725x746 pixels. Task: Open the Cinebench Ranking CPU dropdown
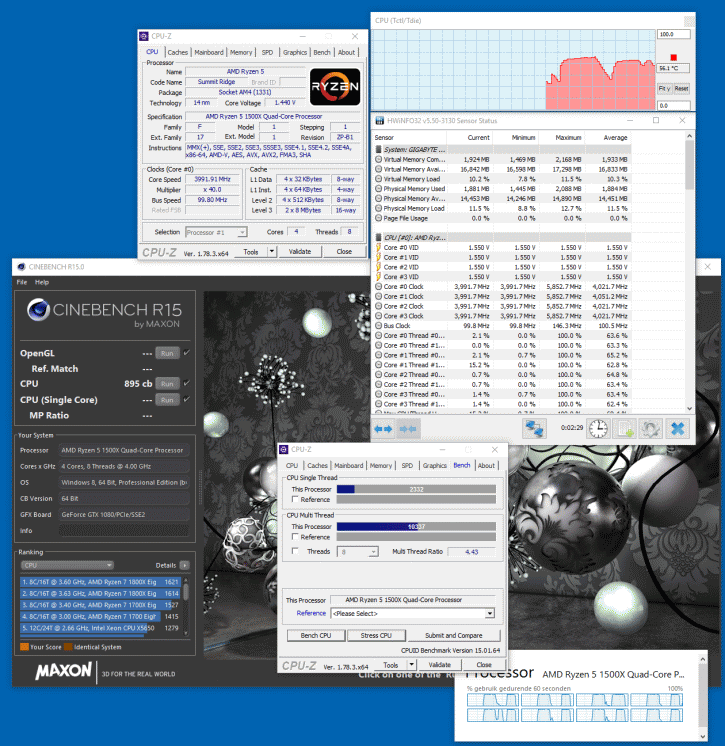(67, 565)
